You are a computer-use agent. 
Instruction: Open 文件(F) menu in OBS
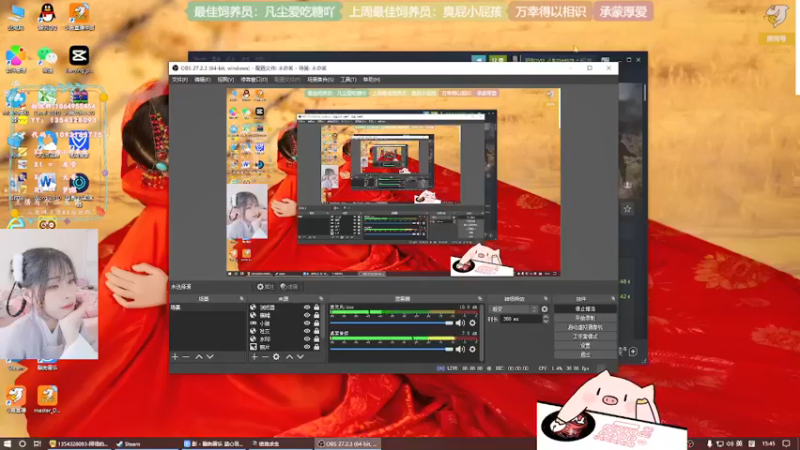coord(180,80)
